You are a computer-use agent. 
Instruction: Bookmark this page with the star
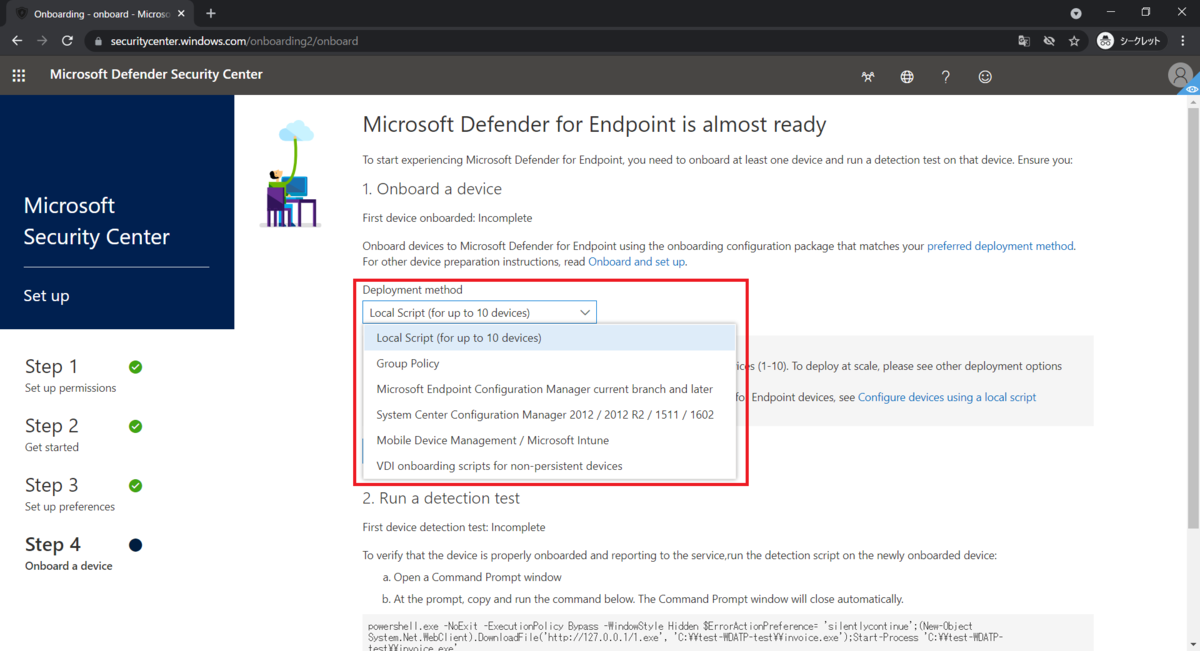(1074, 41)
